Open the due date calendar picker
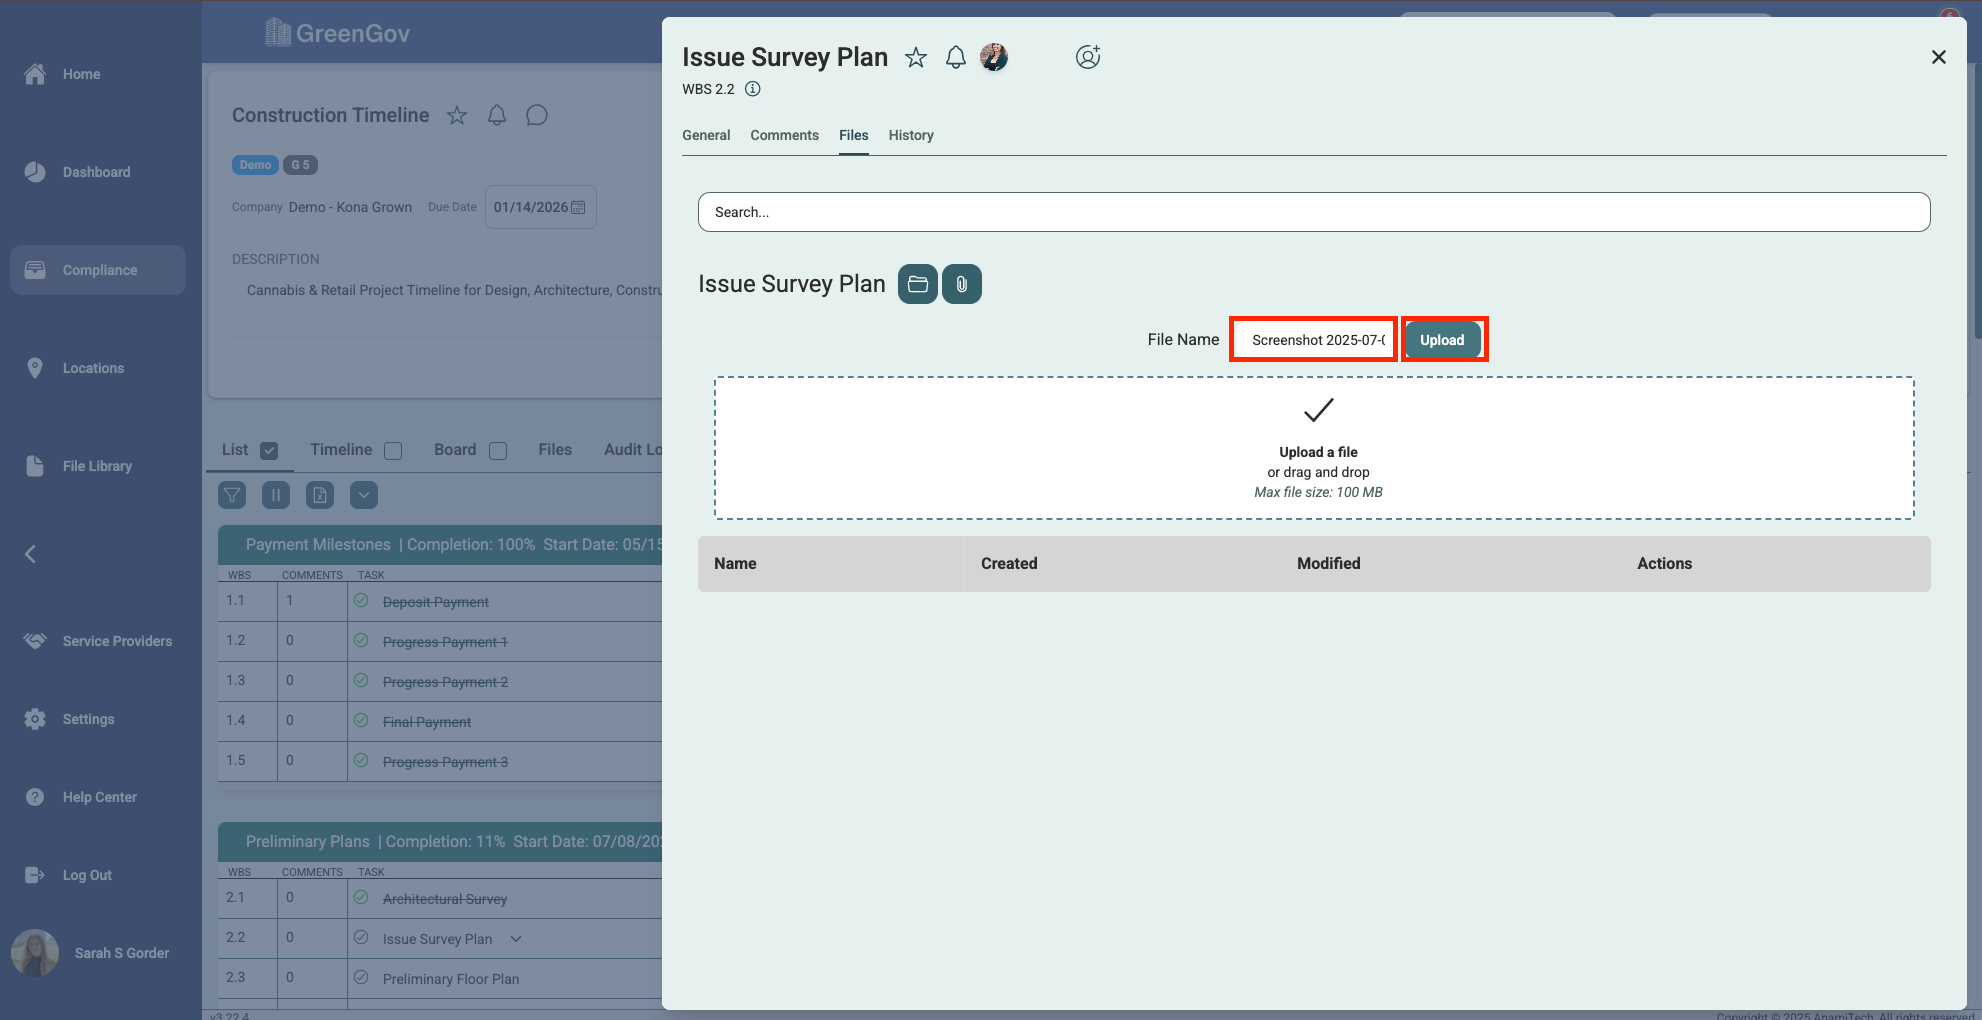Image resolution: width=1982 pixels, height=1020 pixels. click(x=578, y=207)
